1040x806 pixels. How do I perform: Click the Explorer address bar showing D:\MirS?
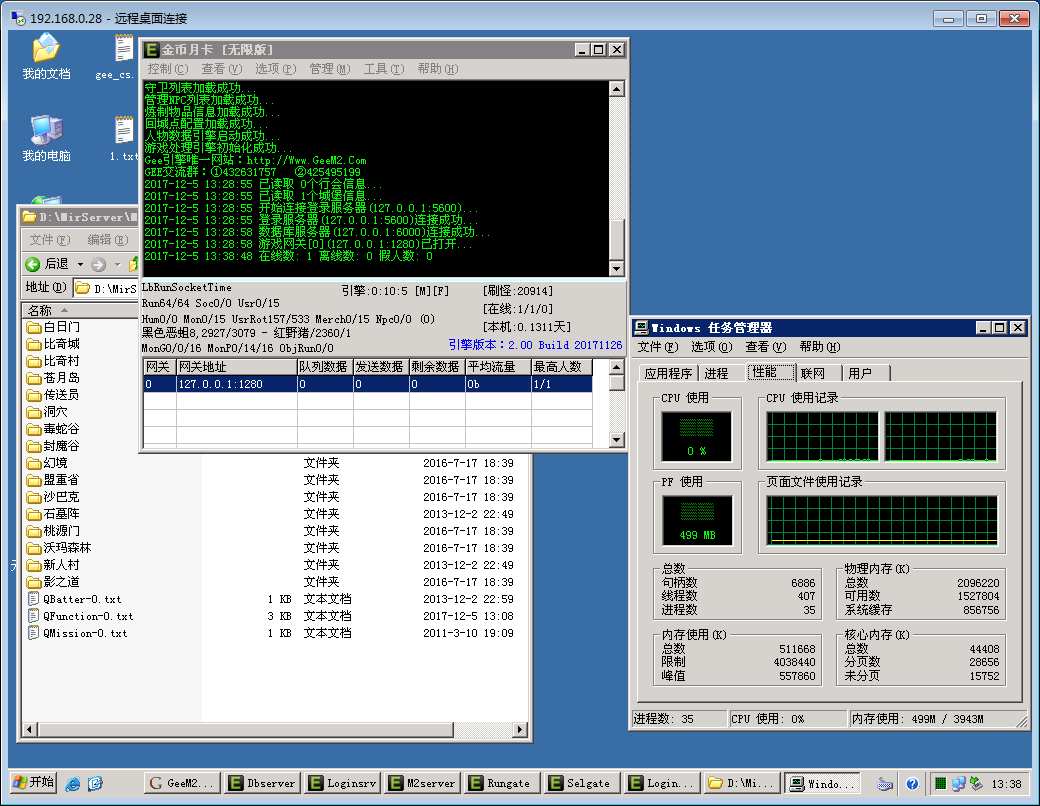(x=105, y=288)
